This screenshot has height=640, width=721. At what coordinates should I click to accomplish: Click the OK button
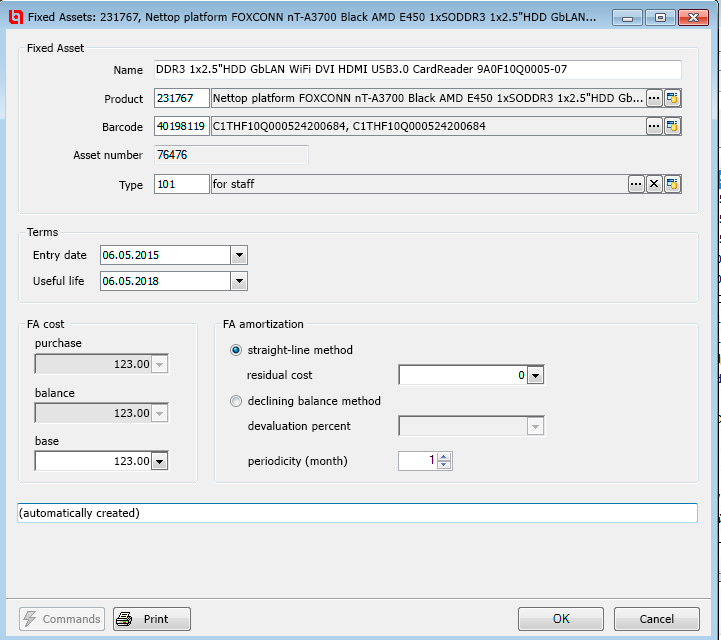click(x=561, y=619)
